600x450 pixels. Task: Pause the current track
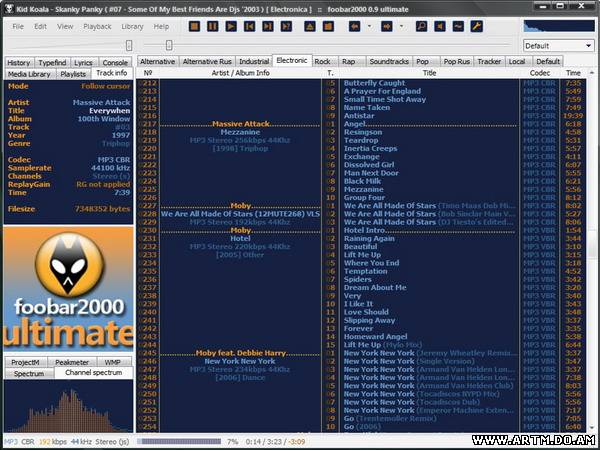tap(213, 26)
